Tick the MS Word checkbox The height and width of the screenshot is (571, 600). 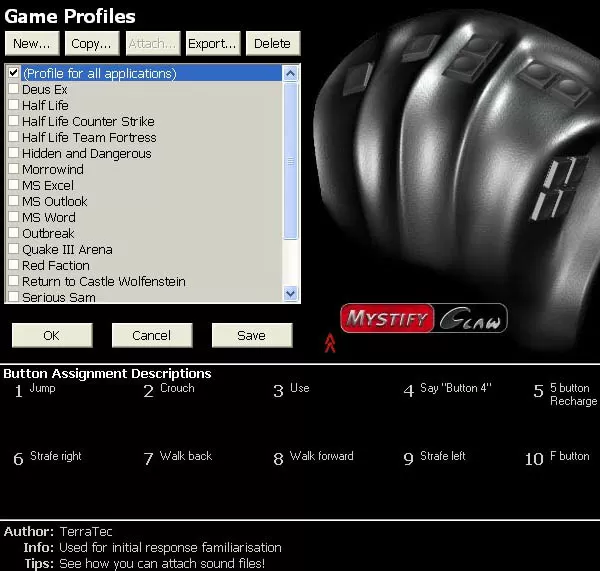click(x=14, y=217)
